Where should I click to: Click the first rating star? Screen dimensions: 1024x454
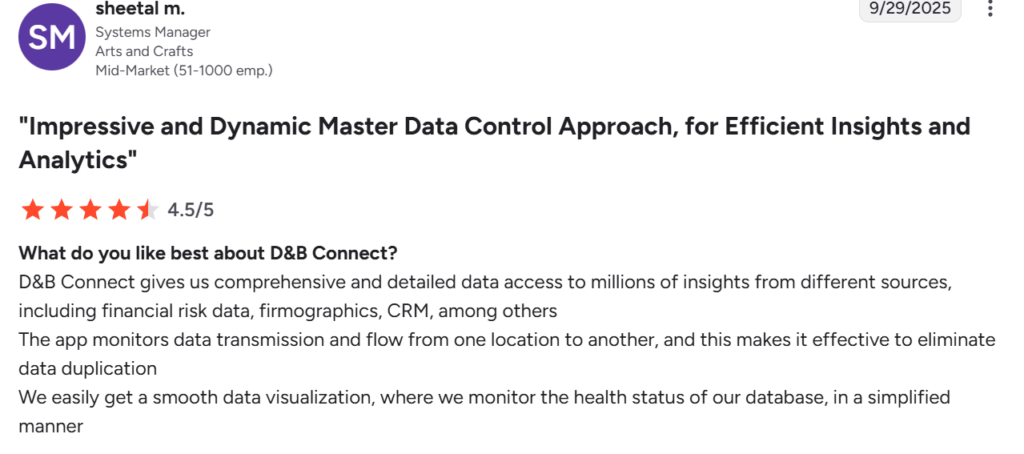click(x=32, y=210)
